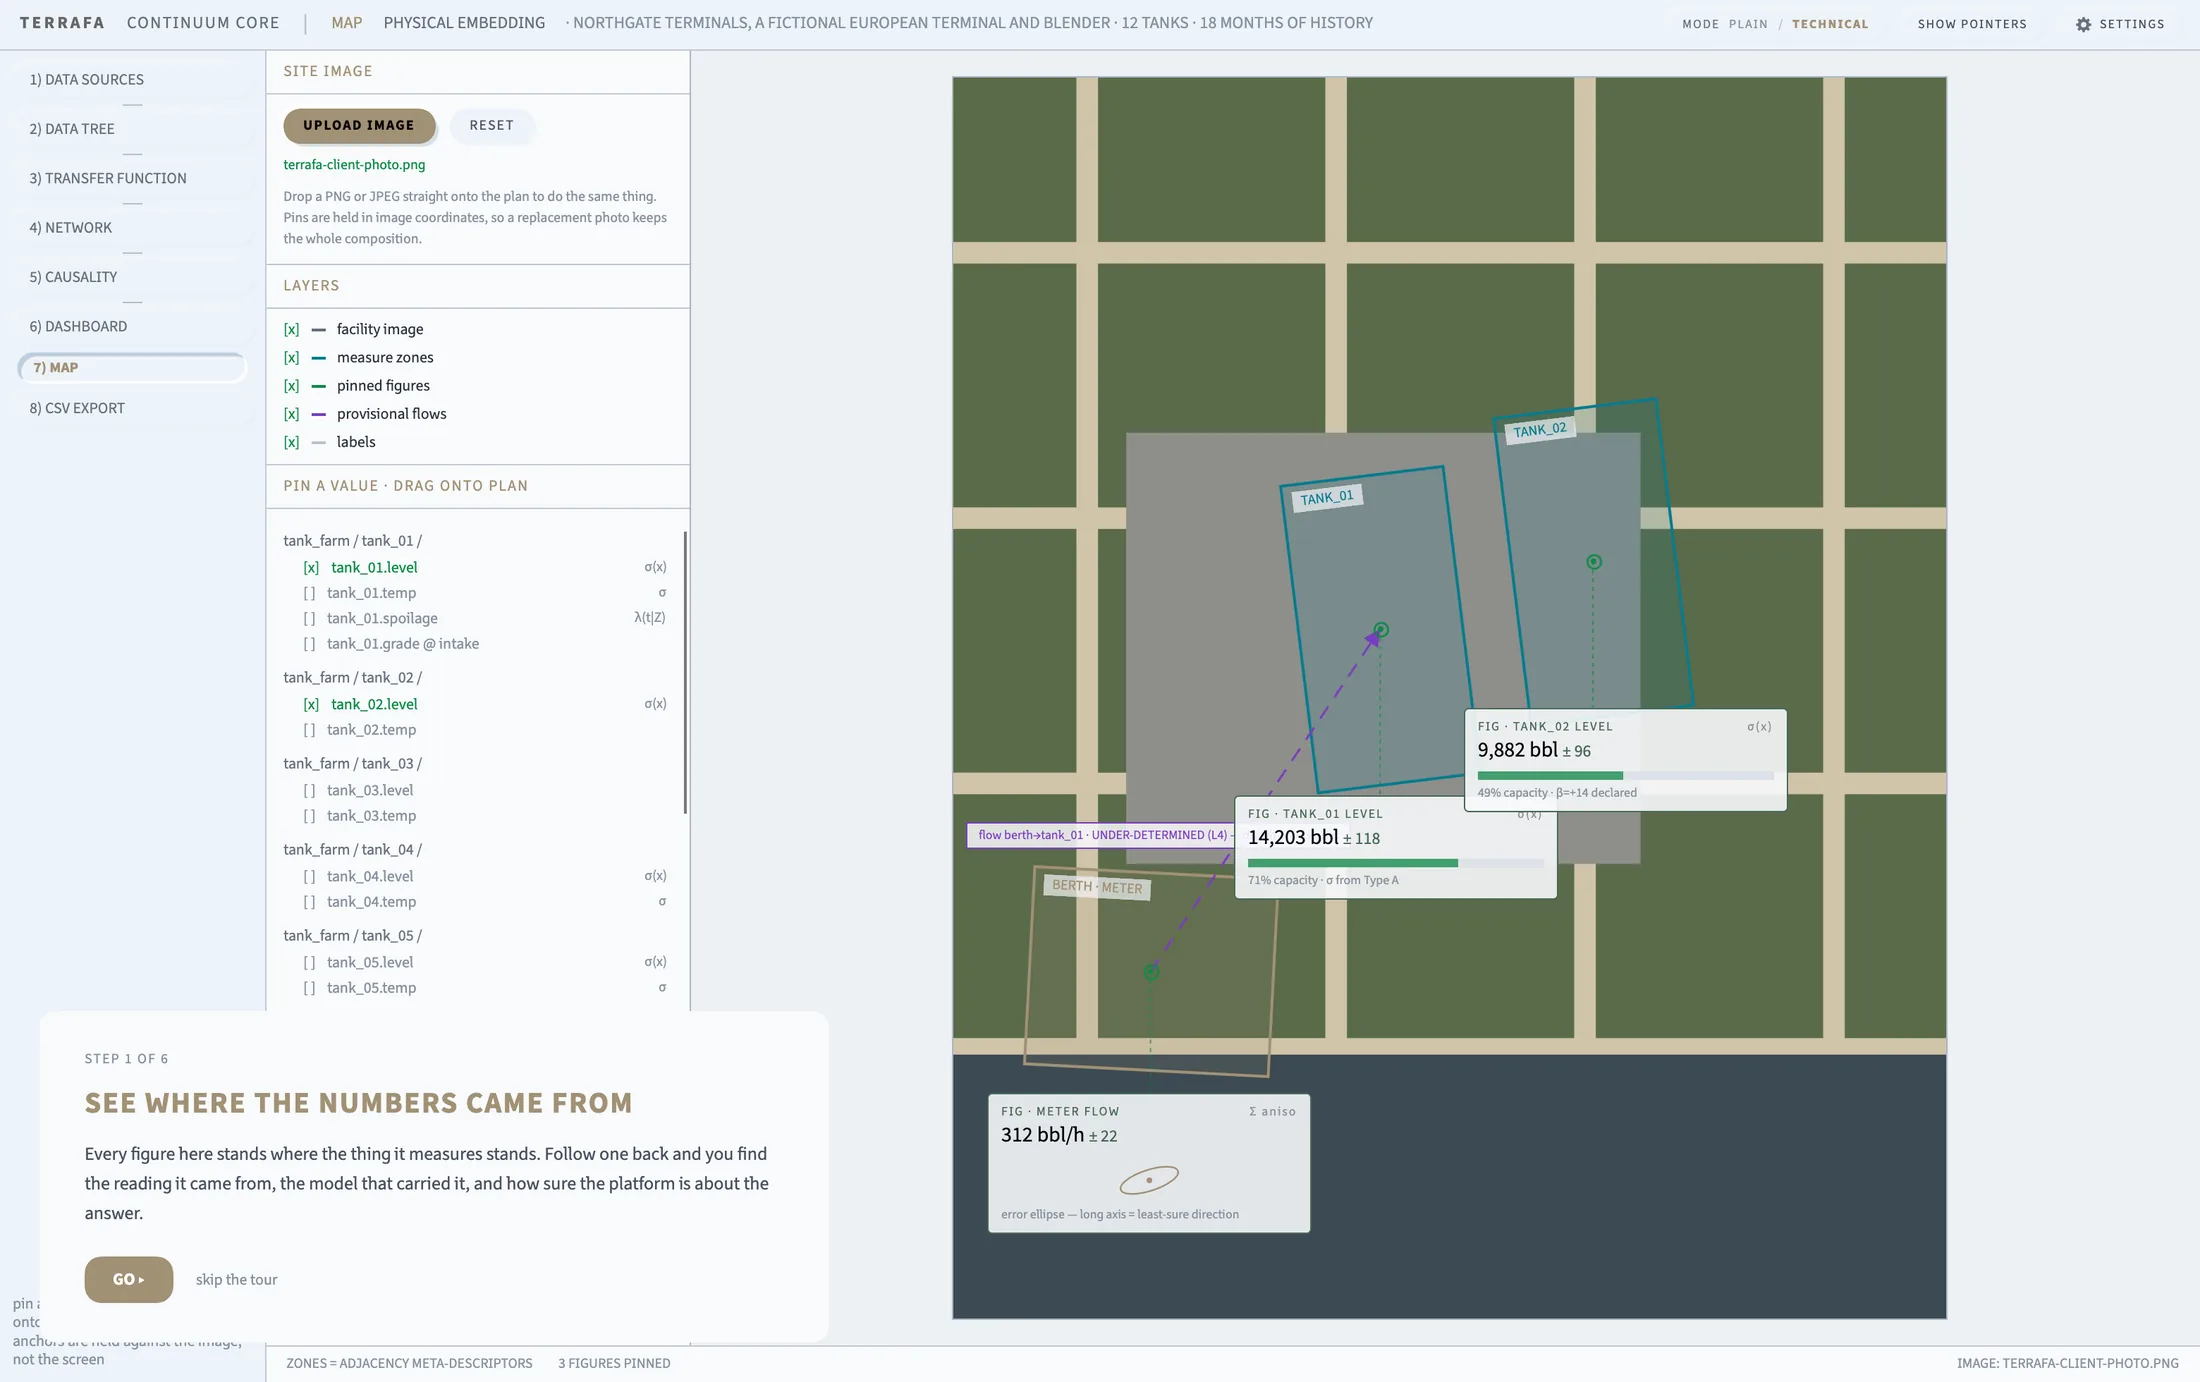Toggle the labels layer checkbox
Image resolution: width=2200 pixels, height=1382 pixels.
(x=291, y=441)
